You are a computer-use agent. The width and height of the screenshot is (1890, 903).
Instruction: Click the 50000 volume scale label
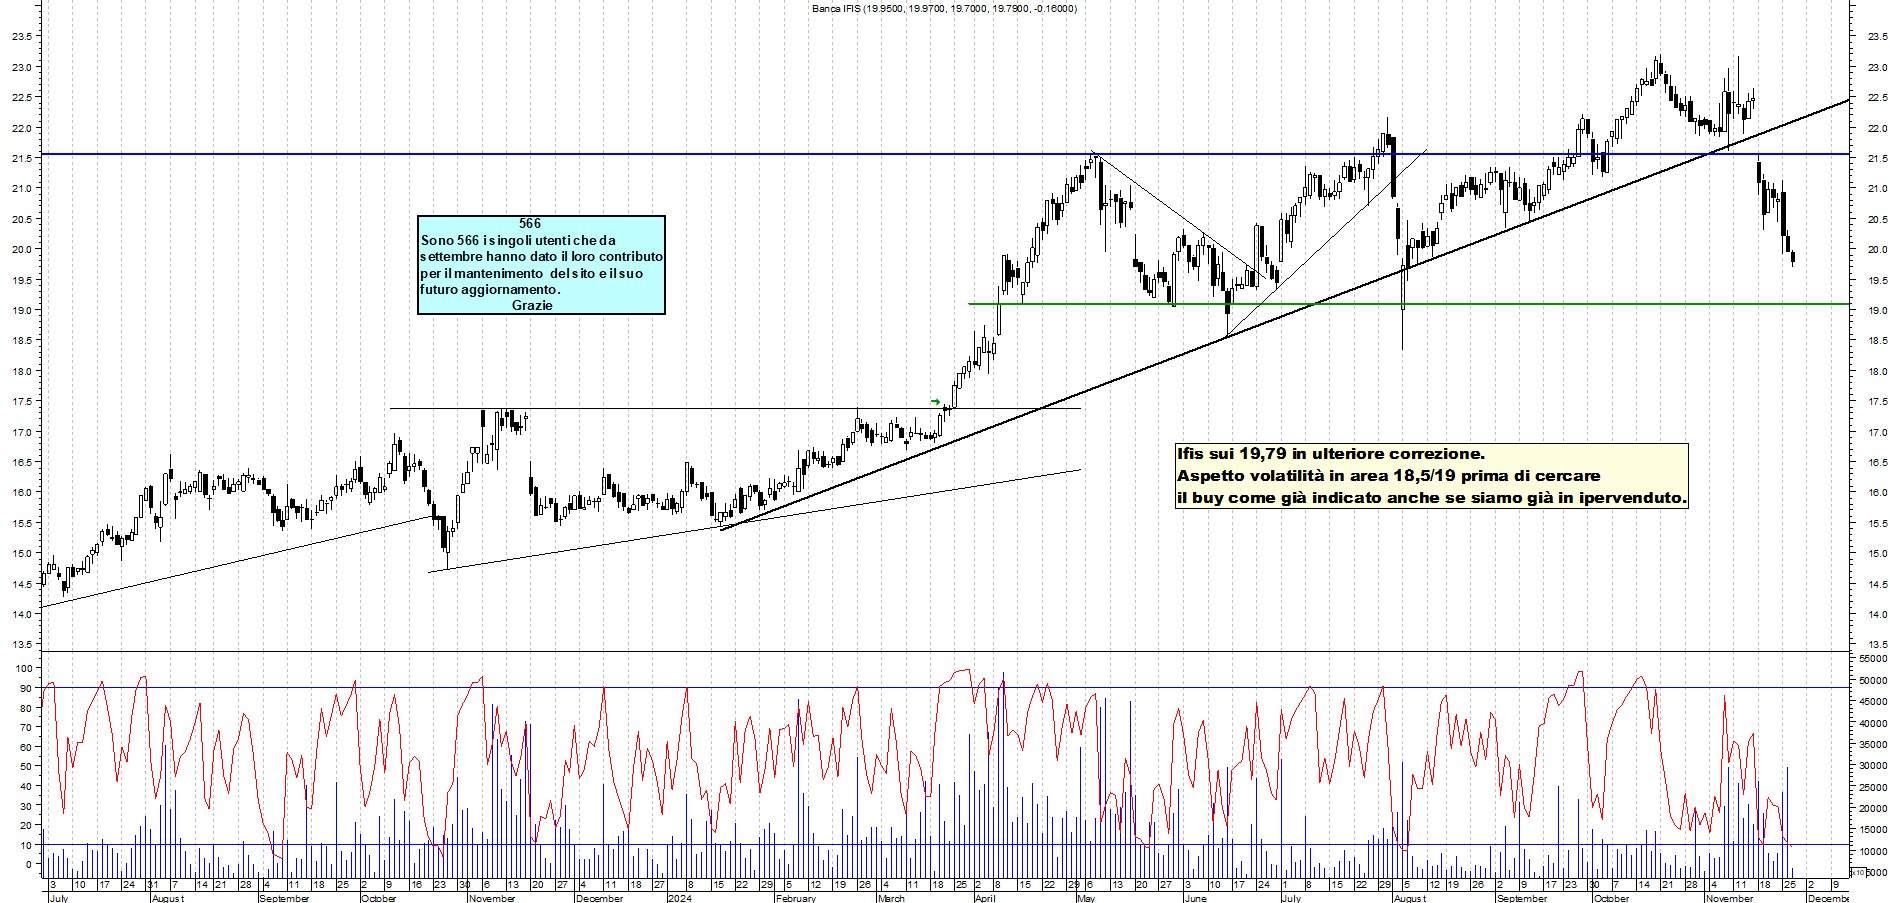coord(1873,681)
